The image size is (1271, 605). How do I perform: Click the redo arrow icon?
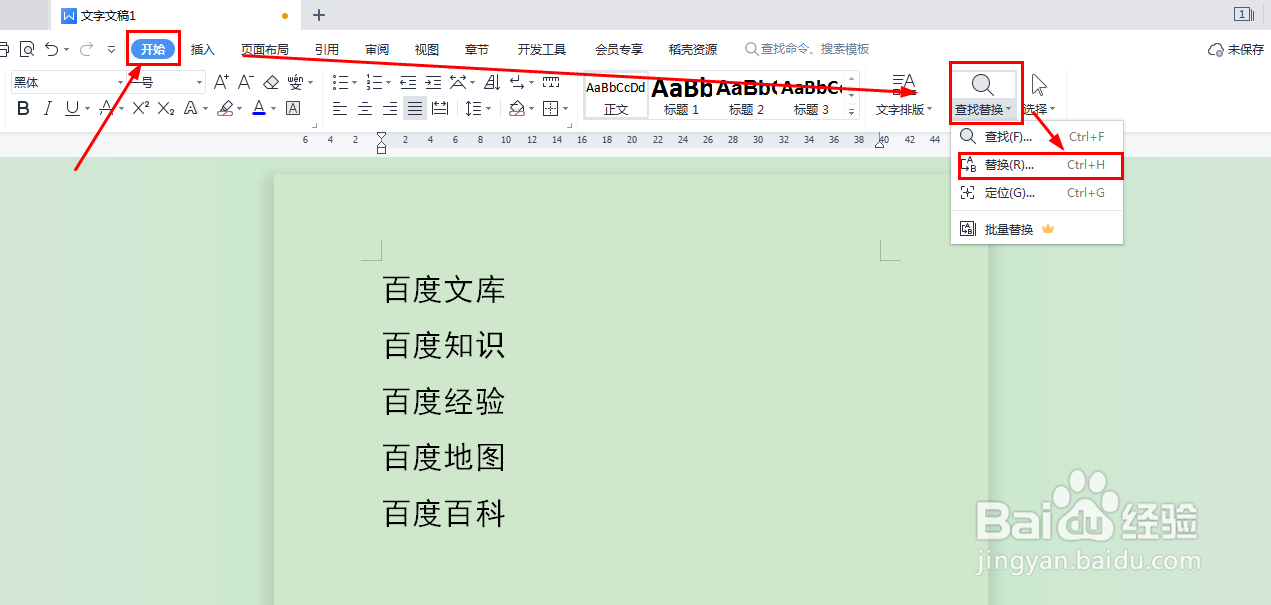tap(86, 48)
